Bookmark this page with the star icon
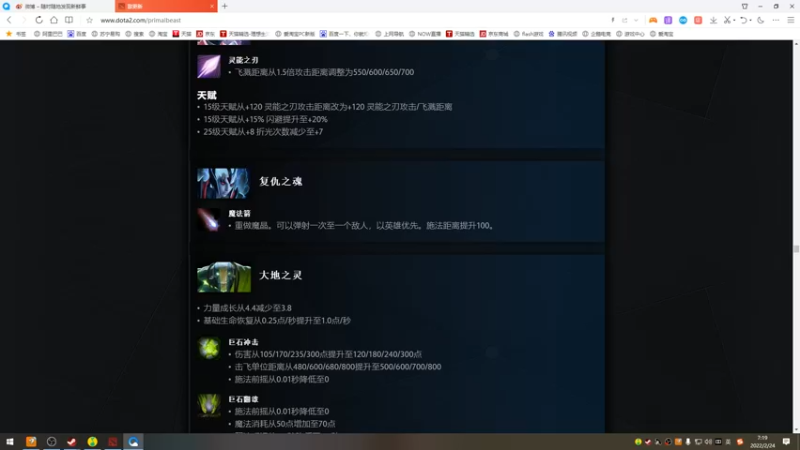Image resolution: width=800 pixels, height=450 pixels. [89, 20]
